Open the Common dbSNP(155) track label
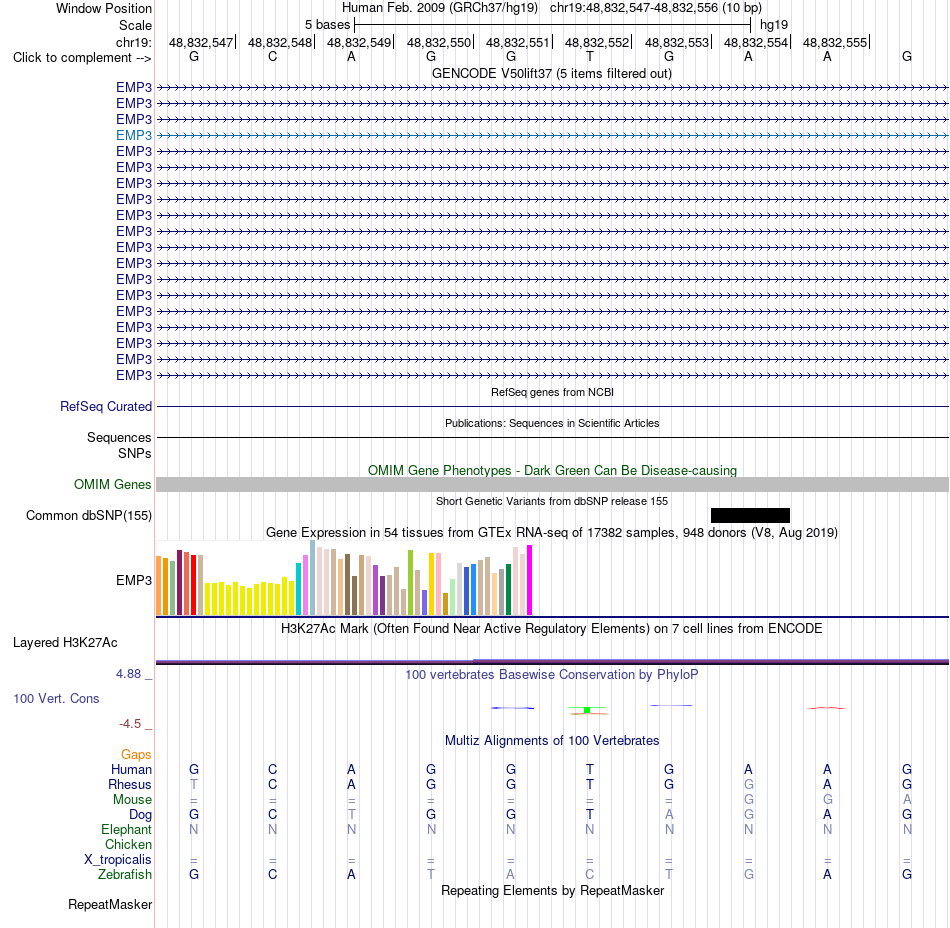Screen dimensions: 950x928 tap(88, 515)
